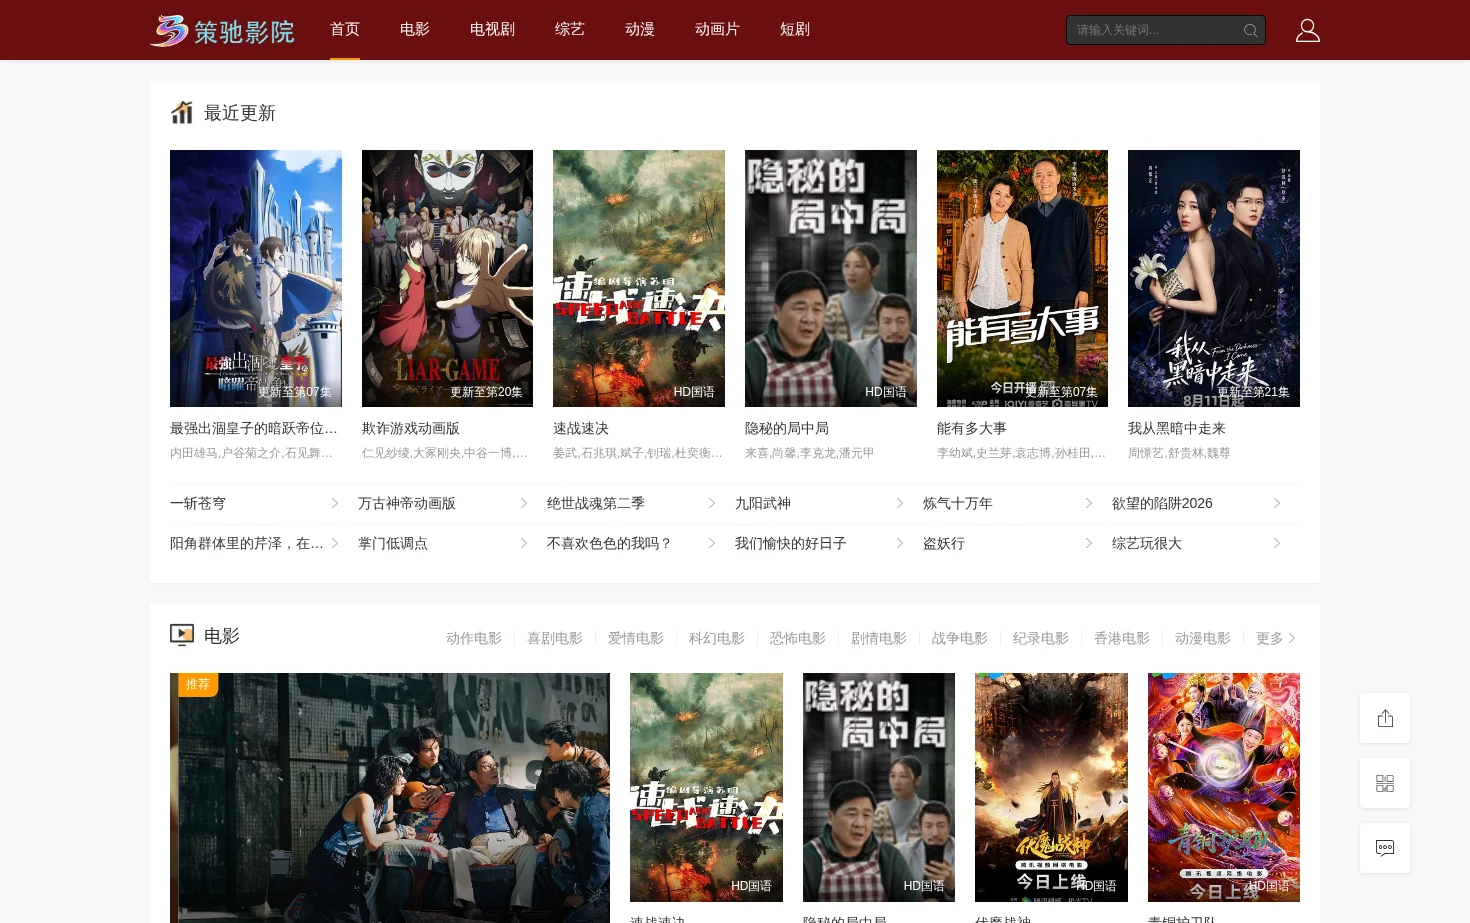Click the 最近更新 chart icon
Viewport: 1470px width, 923px height.
pos(182,112)
